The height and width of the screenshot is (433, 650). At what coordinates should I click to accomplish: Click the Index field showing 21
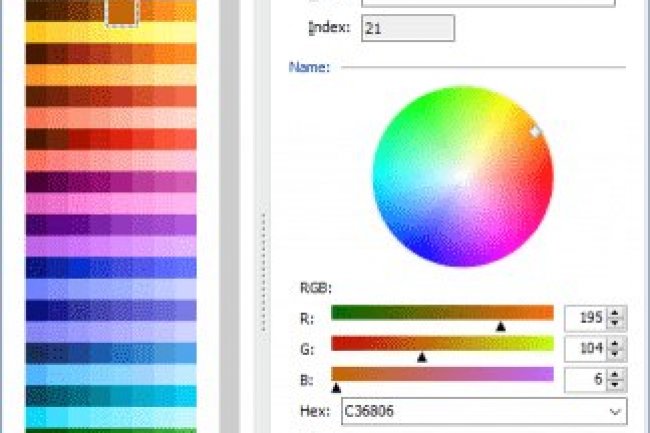tap(407, 28)
